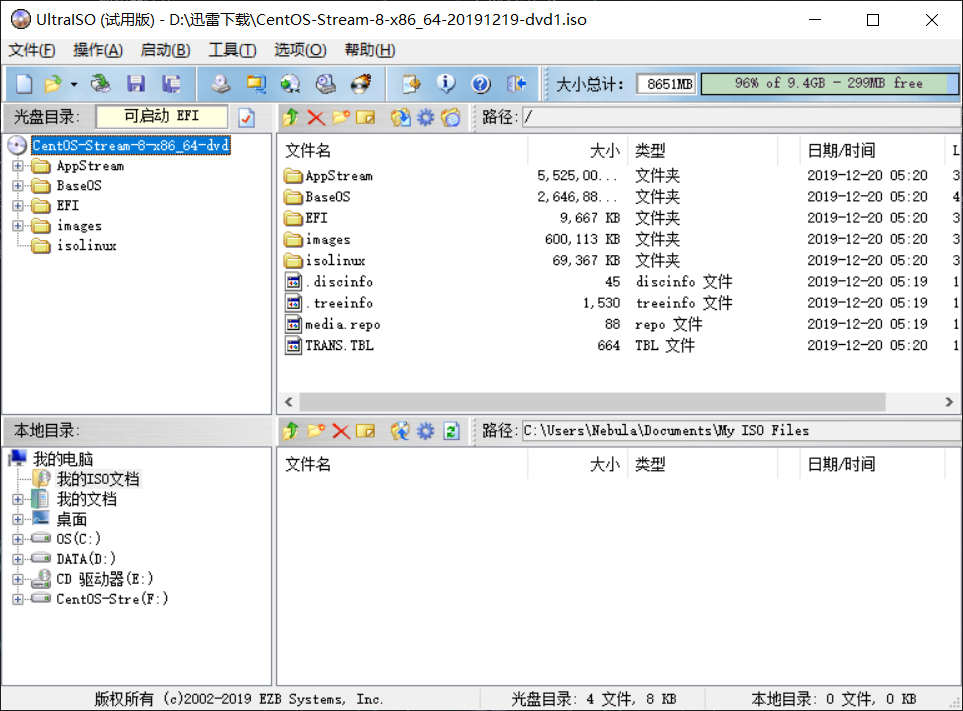Click the 96% of 9.4GB capacity bar
This screenshot has height=711, width=963.
(829, 84)
